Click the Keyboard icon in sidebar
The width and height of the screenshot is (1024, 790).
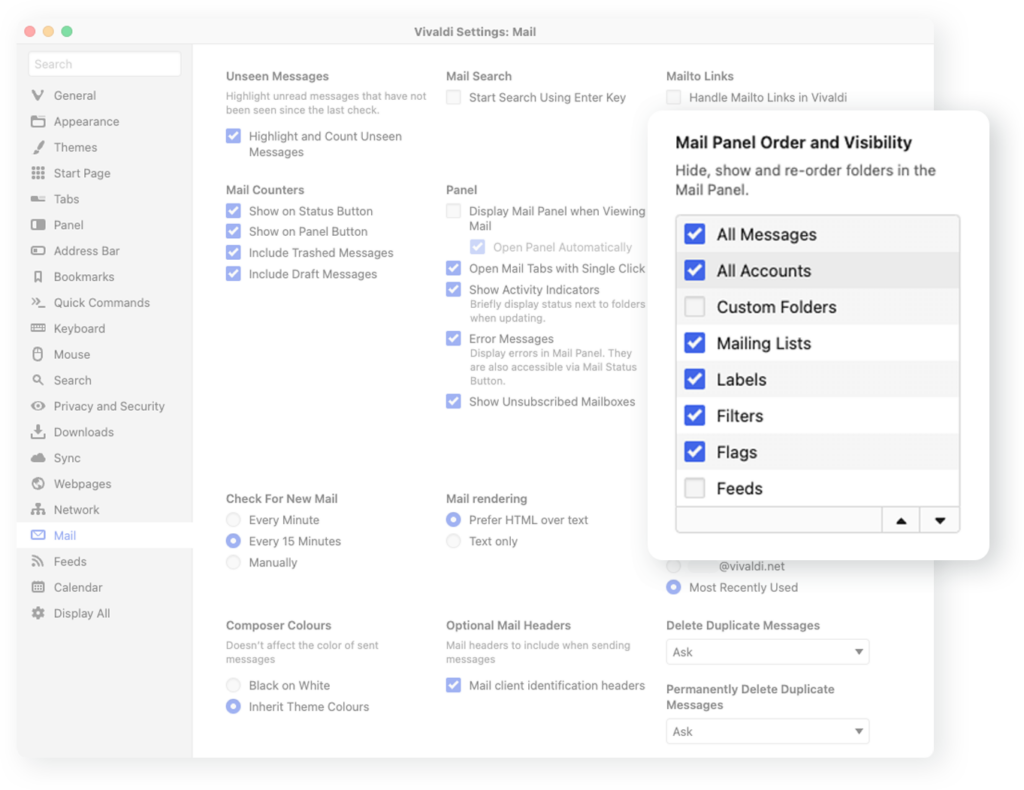tap(38, 328)
